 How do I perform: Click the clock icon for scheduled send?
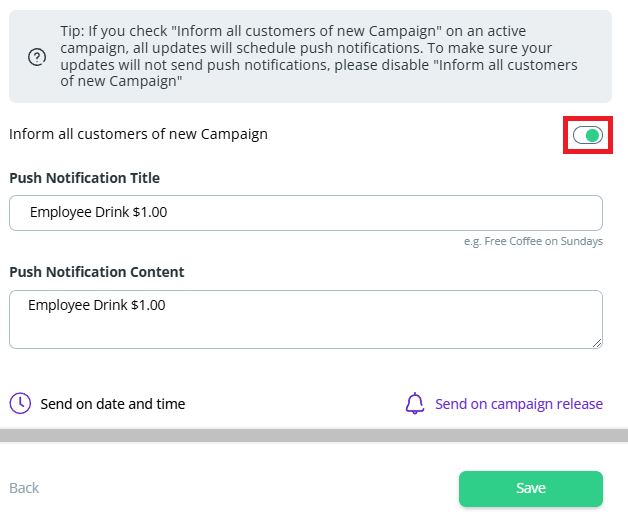20,403
